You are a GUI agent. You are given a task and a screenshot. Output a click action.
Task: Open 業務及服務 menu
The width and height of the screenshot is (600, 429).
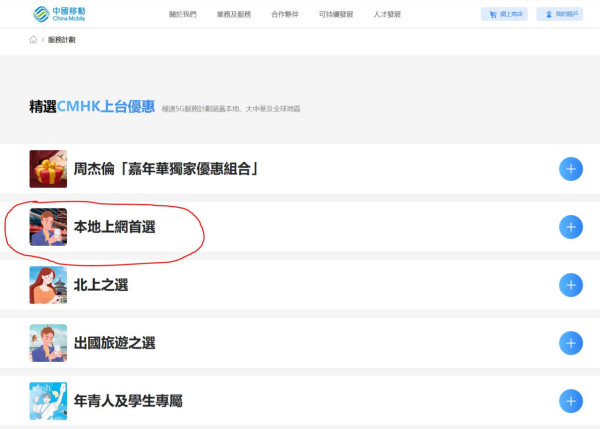point(234,15)
